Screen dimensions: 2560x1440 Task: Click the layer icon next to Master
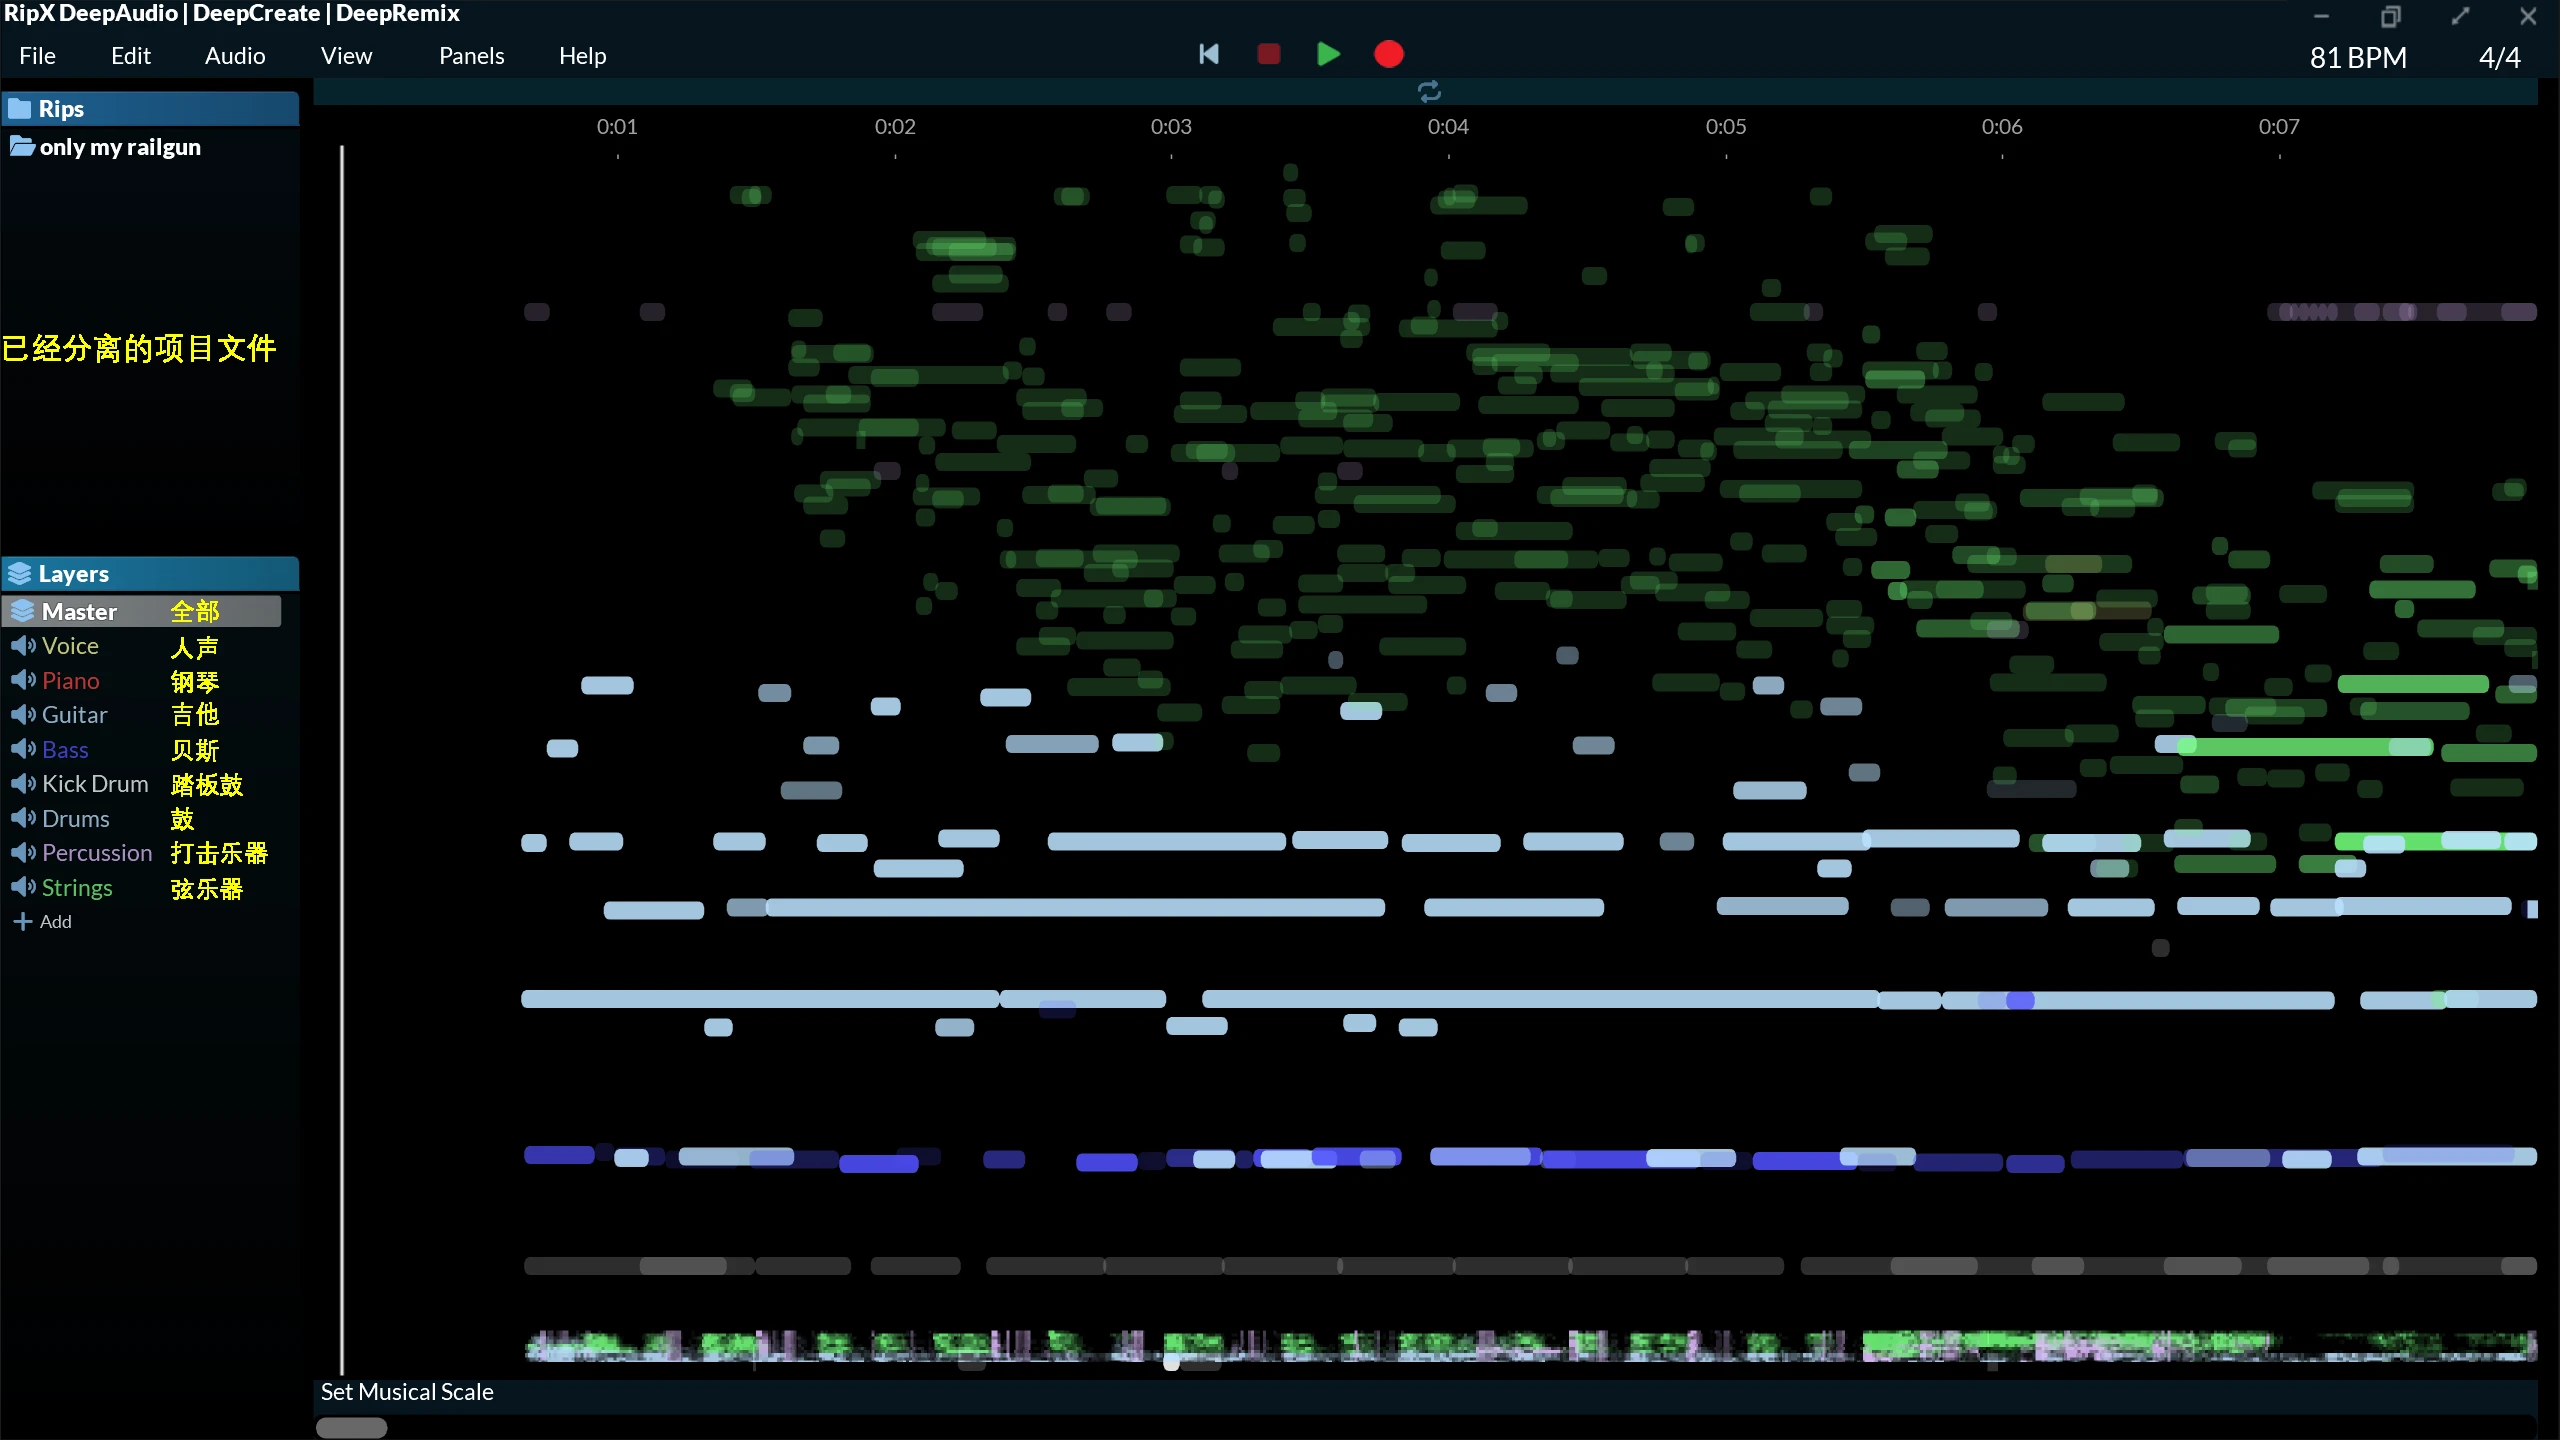point(22,610)
